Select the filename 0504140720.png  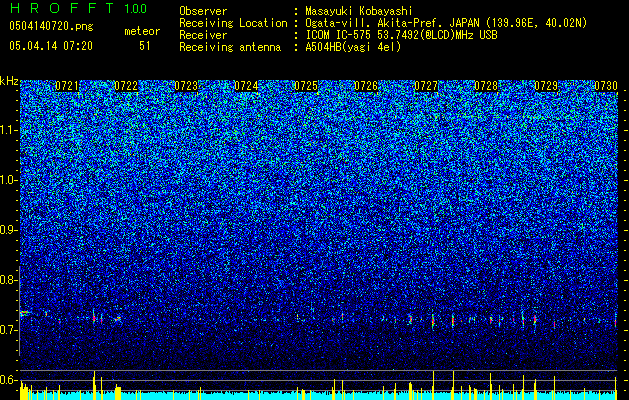pos(51,26)
